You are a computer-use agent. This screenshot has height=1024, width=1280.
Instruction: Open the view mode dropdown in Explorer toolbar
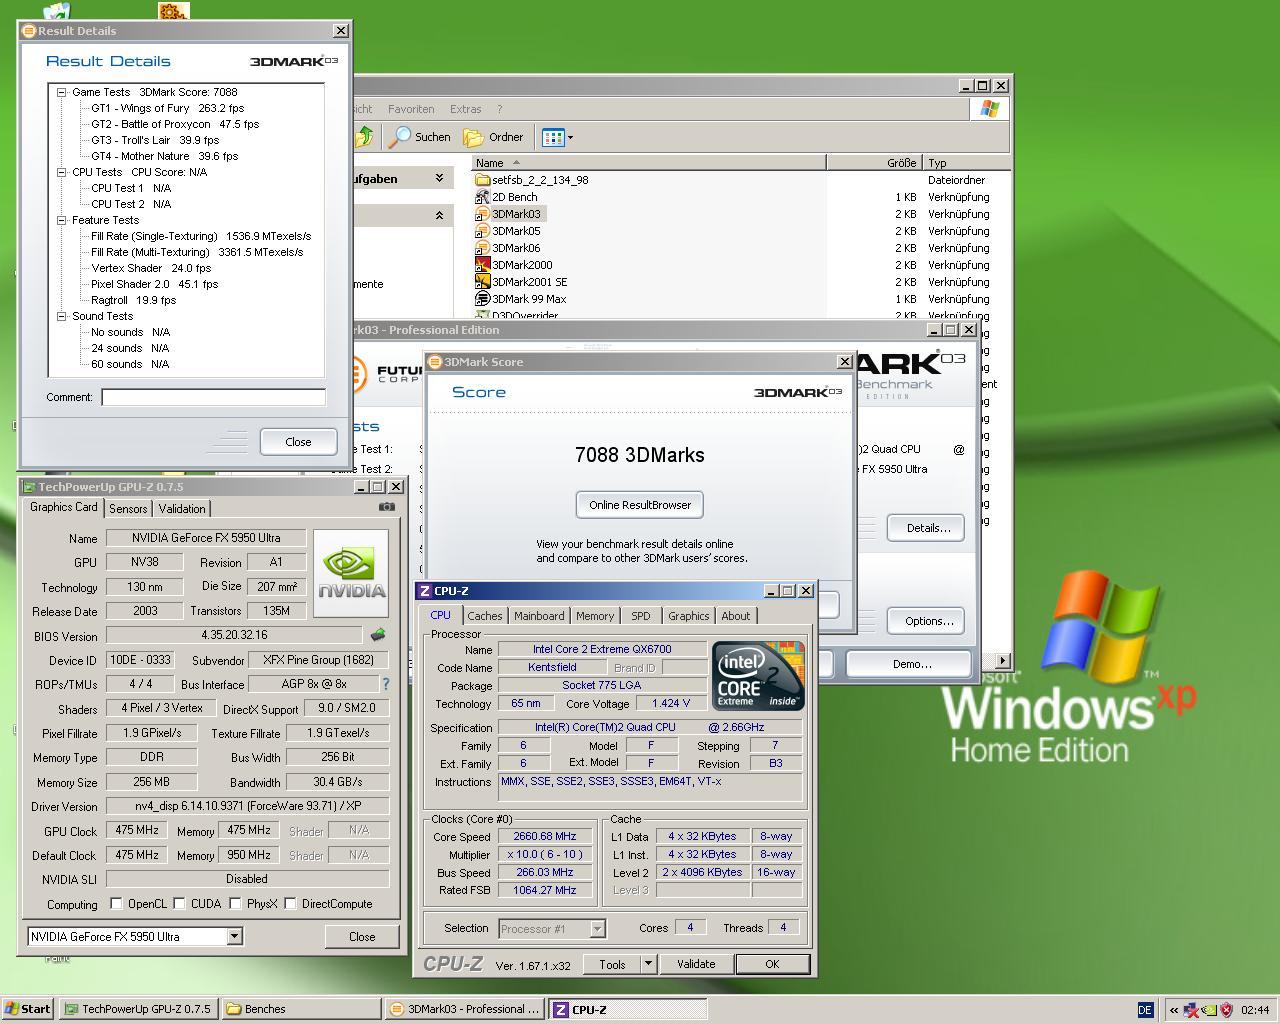tap(568, 137)
